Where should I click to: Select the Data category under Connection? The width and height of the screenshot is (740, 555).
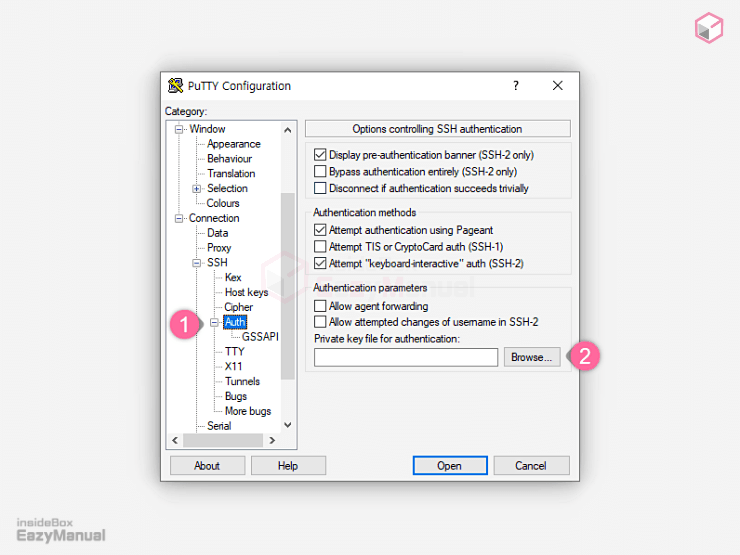tap(218, 233)
